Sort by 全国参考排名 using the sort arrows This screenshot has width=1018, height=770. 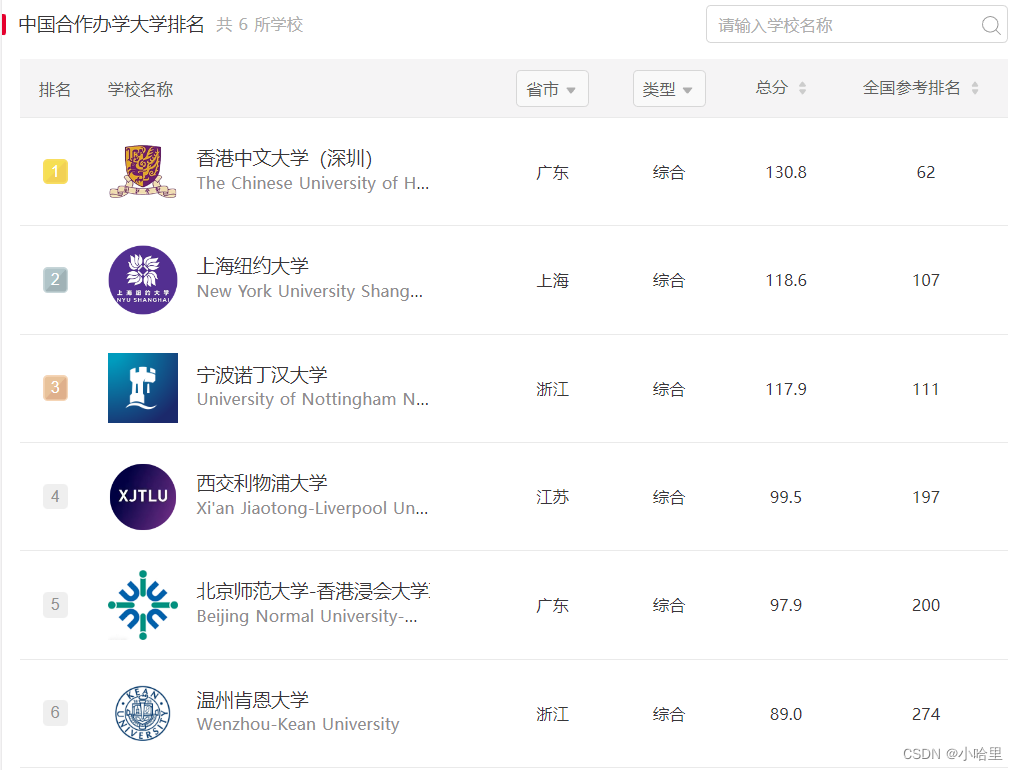click(975, 88)
